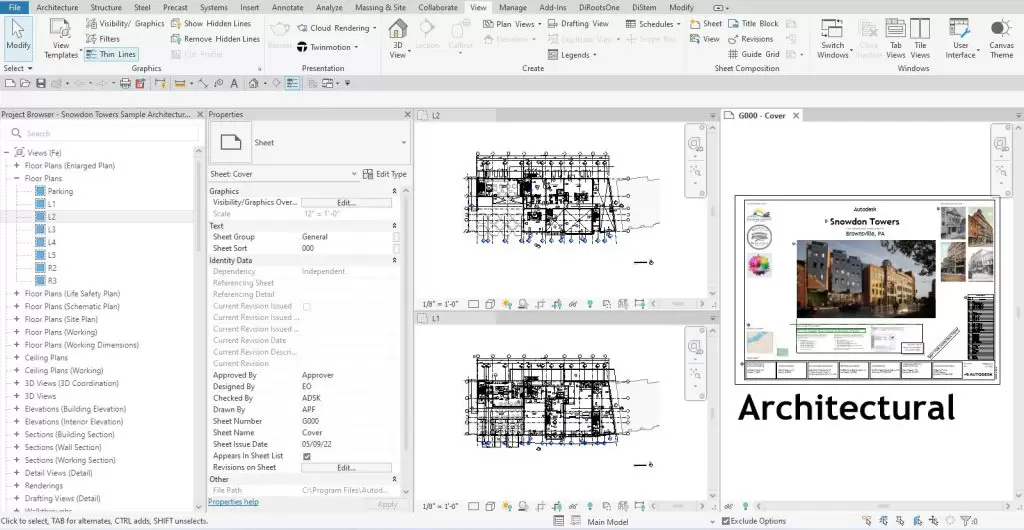
Task: Switch to the Annotate ribbon tab
Action: point(287,7)
